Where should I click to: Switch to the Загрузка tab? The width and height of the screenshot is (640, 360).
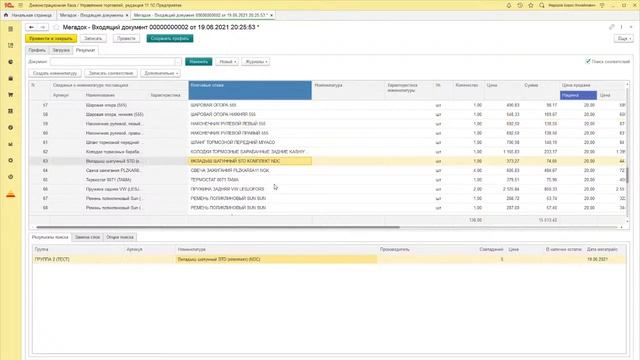pyautogui.click(x=61, y=50)
